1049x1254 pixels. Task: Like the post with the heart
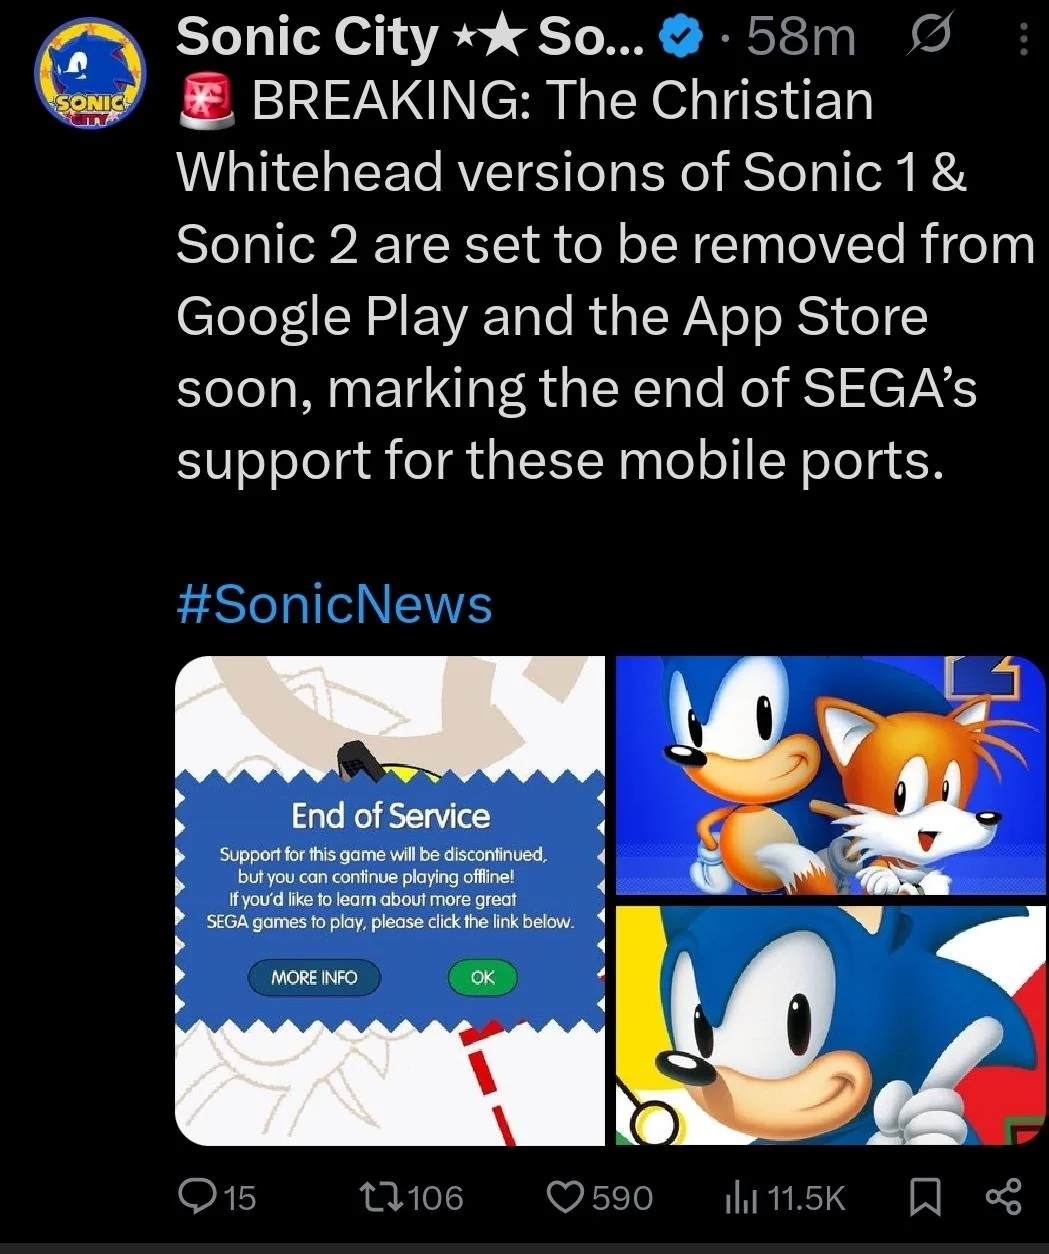pos(567,1197)
